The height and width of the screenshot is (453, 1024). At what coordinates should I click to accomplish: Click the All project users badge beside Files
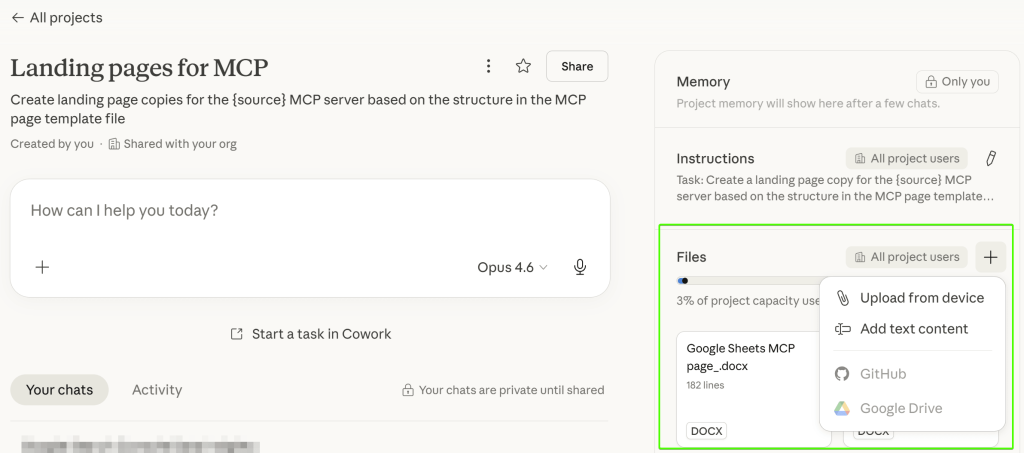906,257
